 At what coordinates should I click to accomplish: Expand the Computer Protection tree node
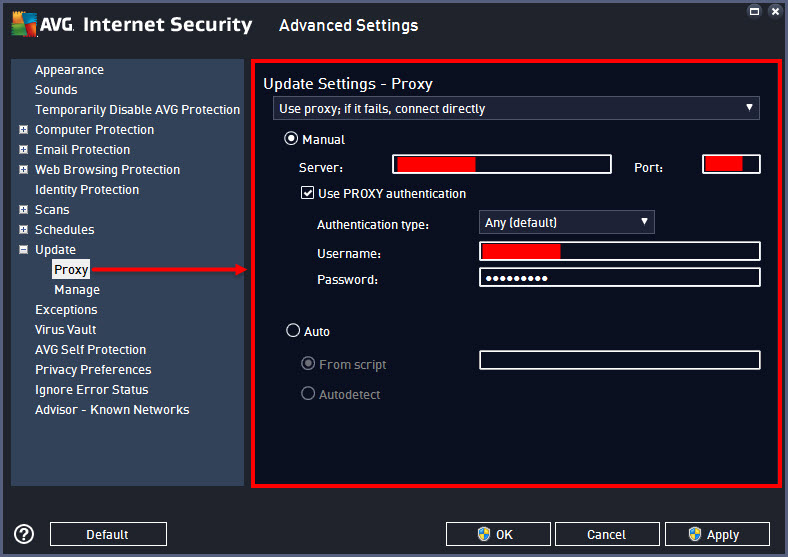coord(23,130)
